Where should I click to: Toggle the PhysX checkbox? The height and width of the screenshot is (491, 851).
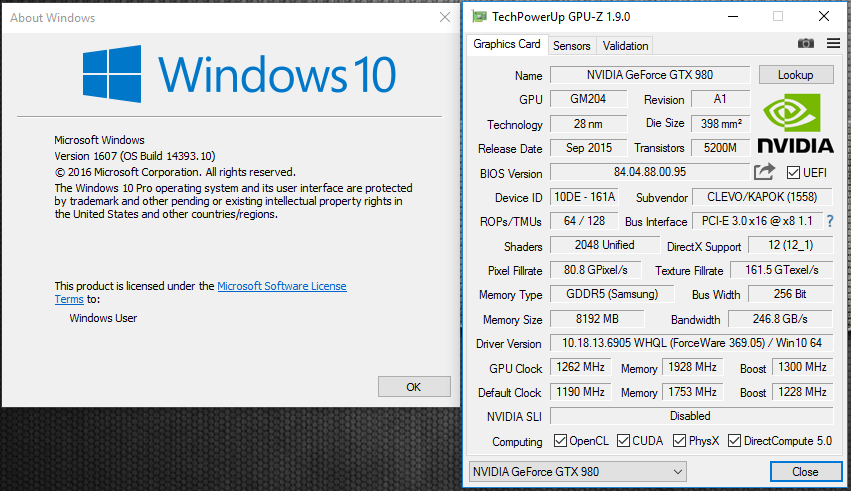(x=679, y=441)
